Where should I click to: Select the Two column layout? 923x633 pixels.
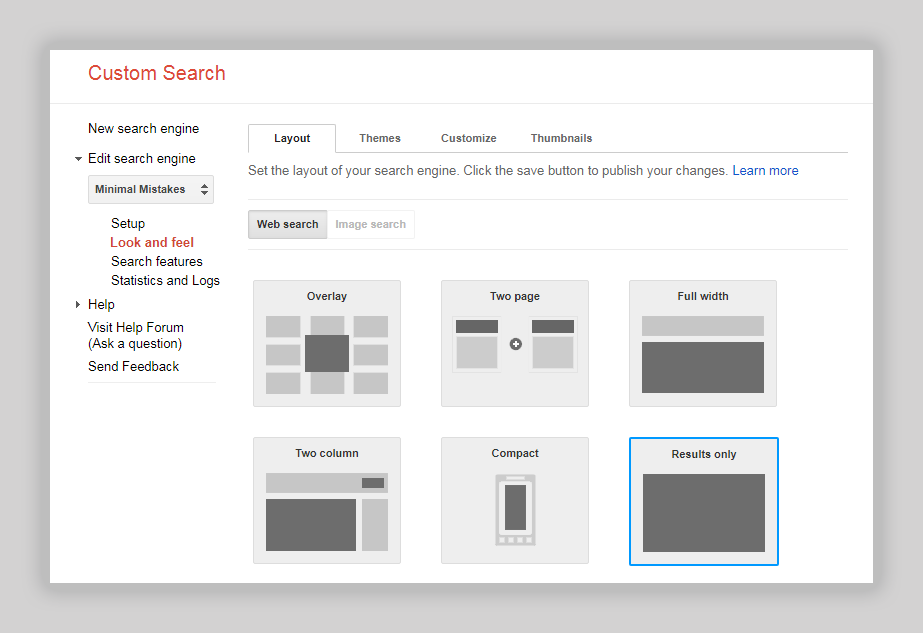[326, 500]
